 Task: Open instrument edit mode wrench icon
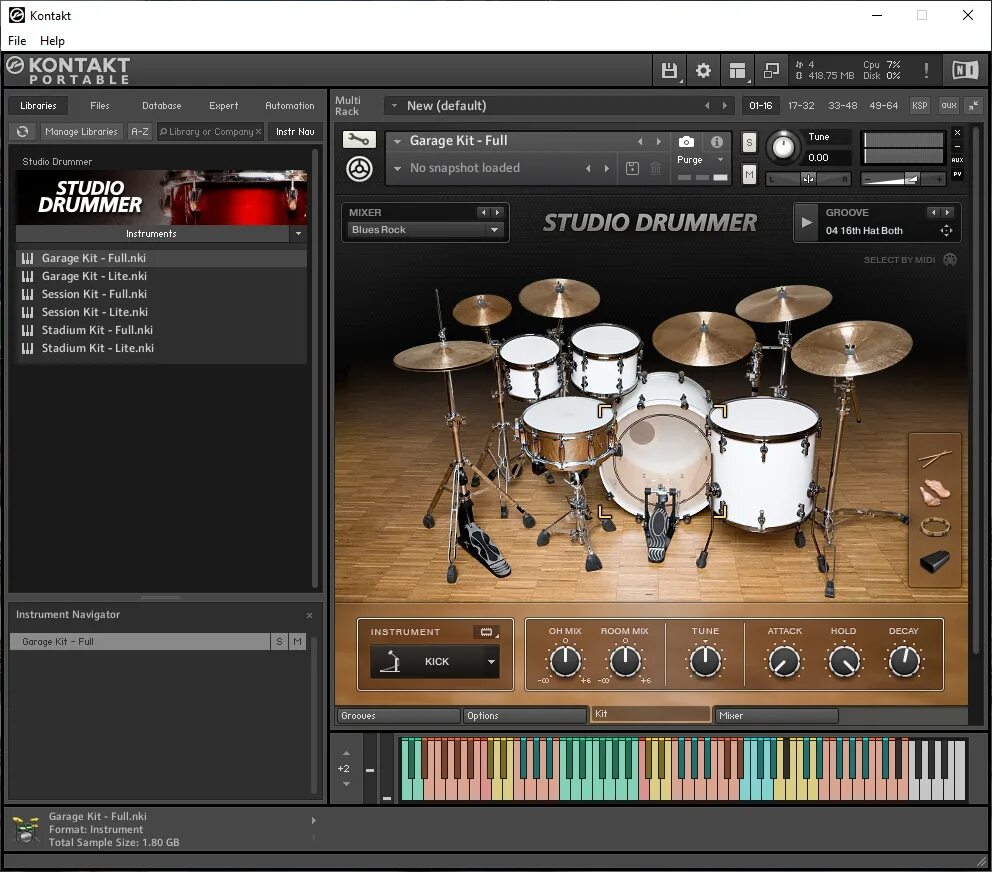tap(359, 139)
